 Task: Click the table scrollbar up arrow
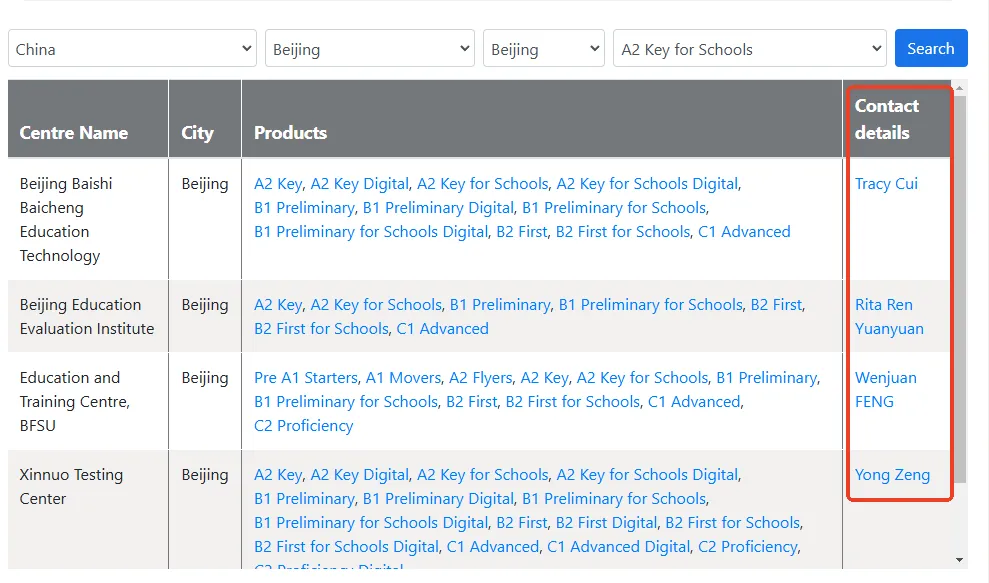coord(960,88)
